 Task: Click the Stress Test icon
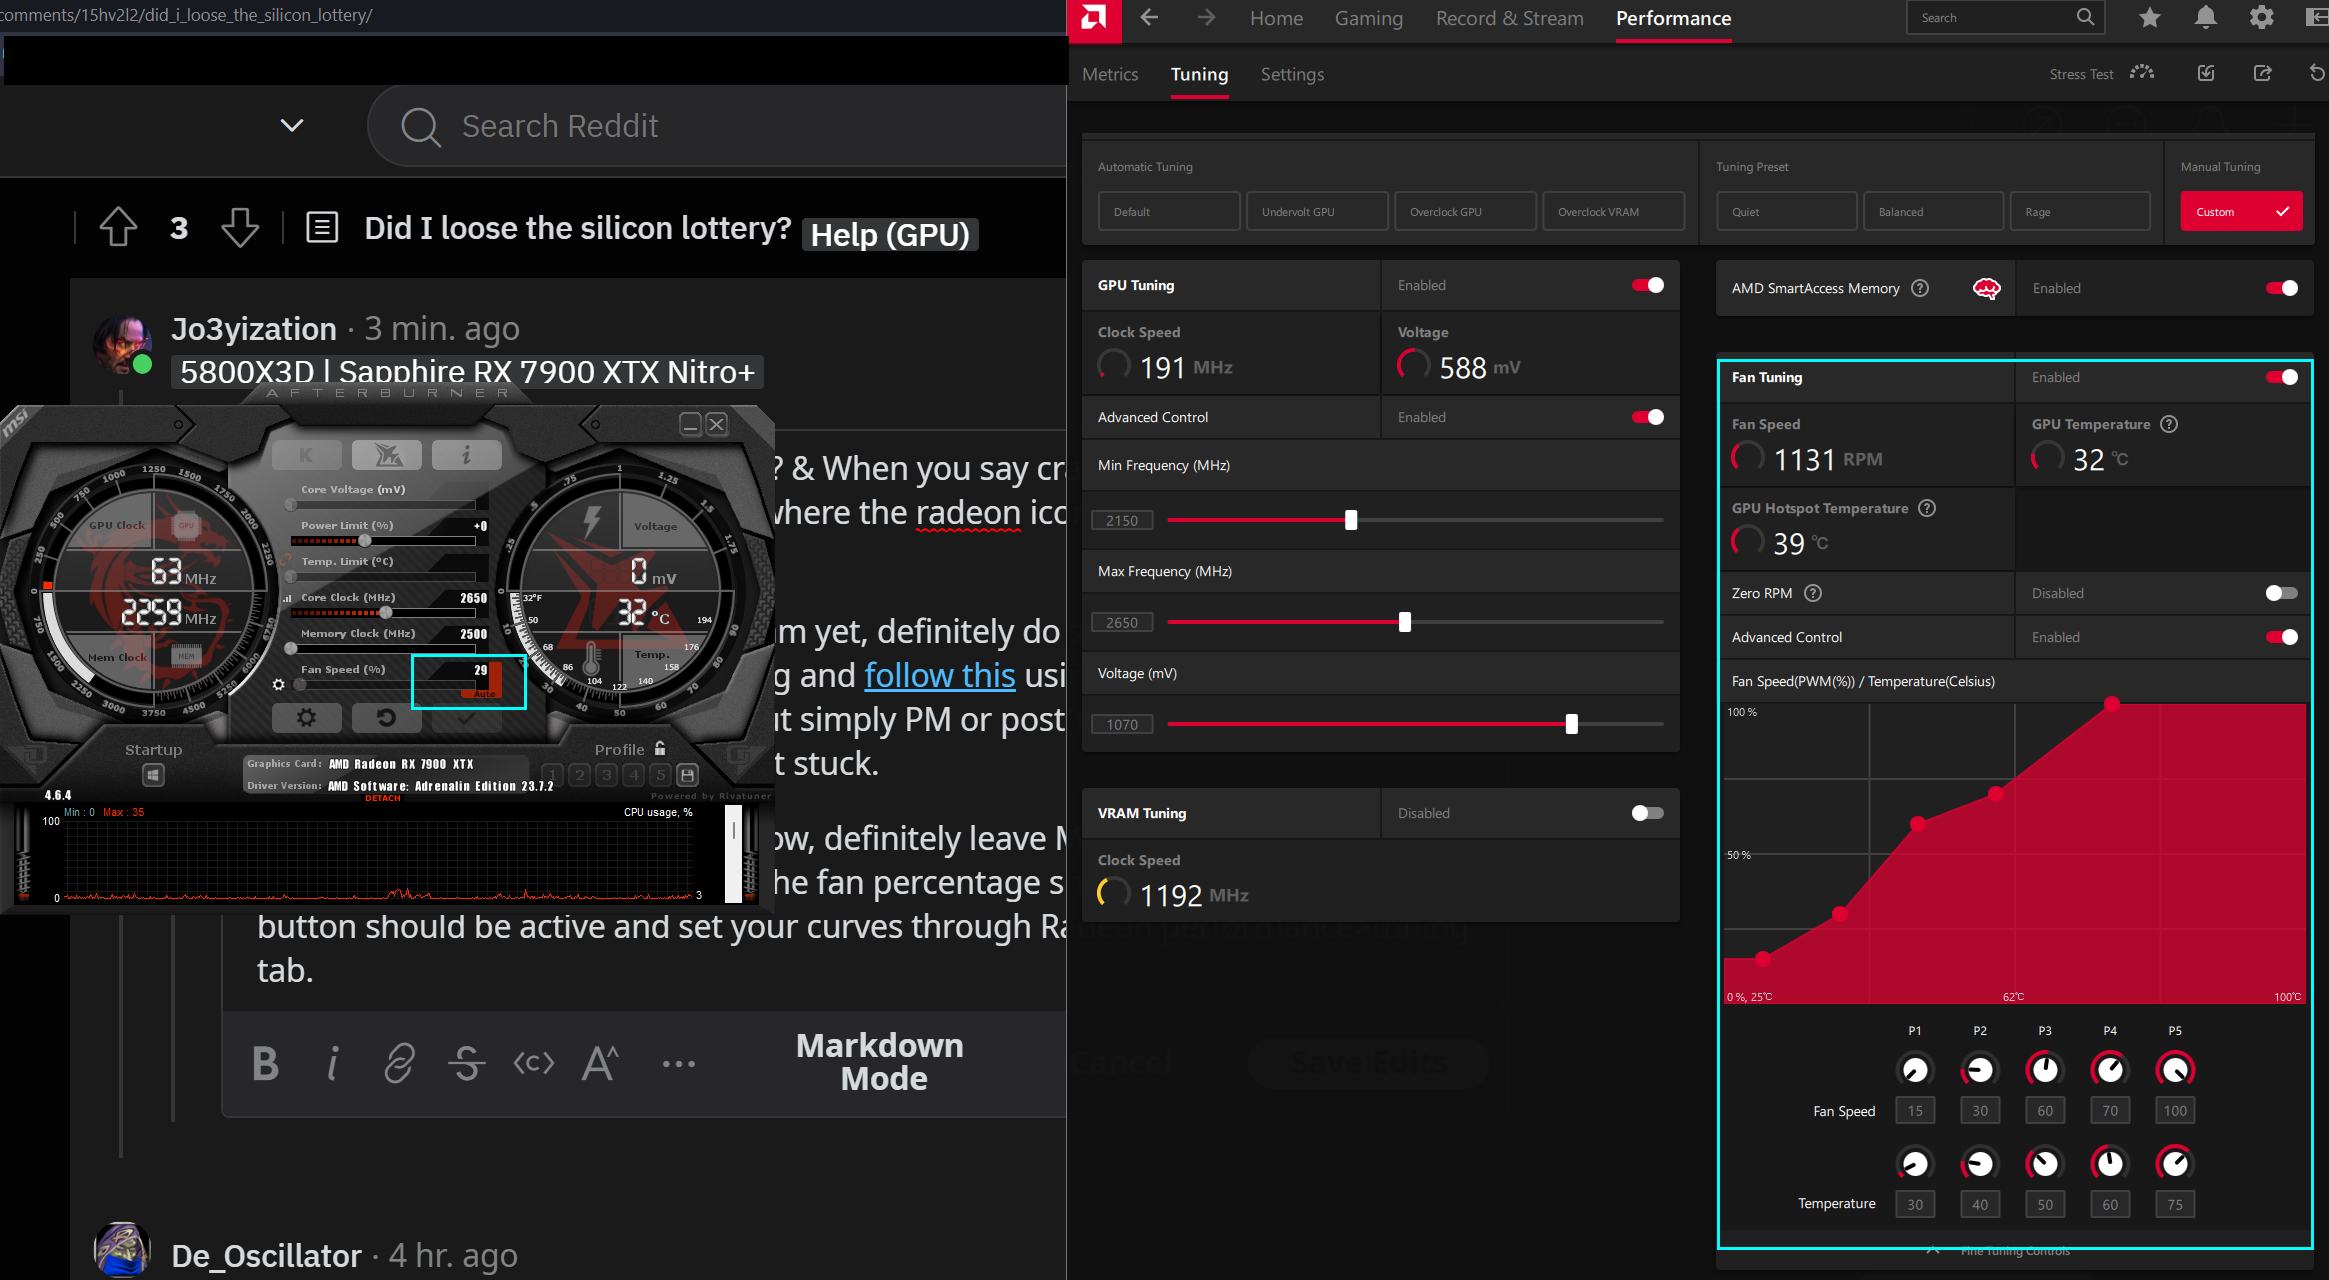[2142, 73]
